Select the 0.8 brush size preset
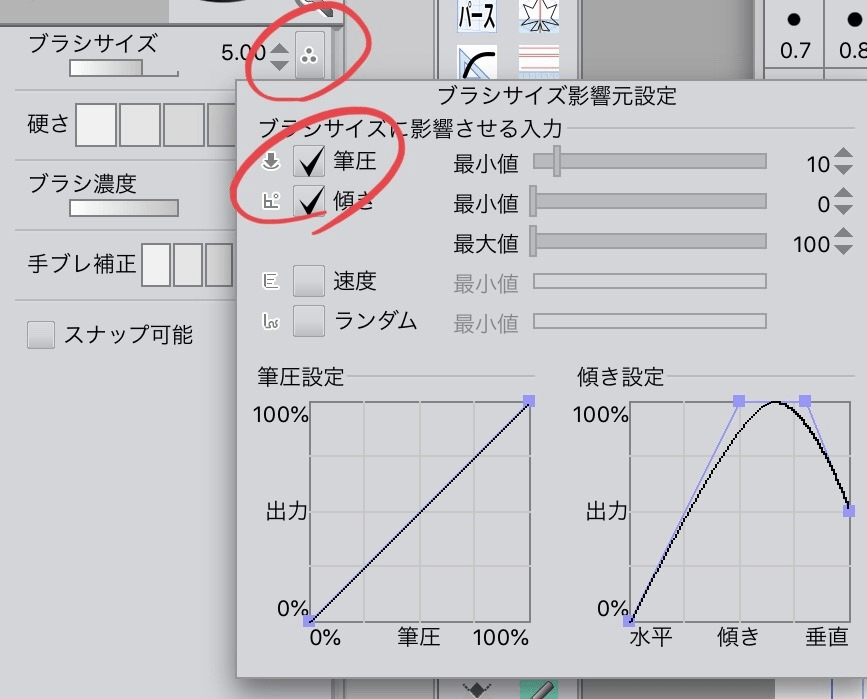Screen dimensions: 867x699 click(x=848, y=35)
